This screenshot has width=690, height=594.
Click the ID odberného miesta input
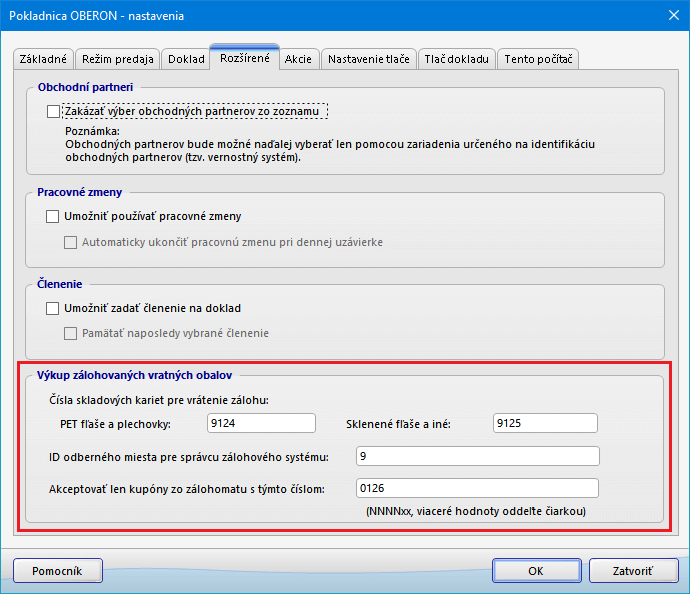click(476, 456)
